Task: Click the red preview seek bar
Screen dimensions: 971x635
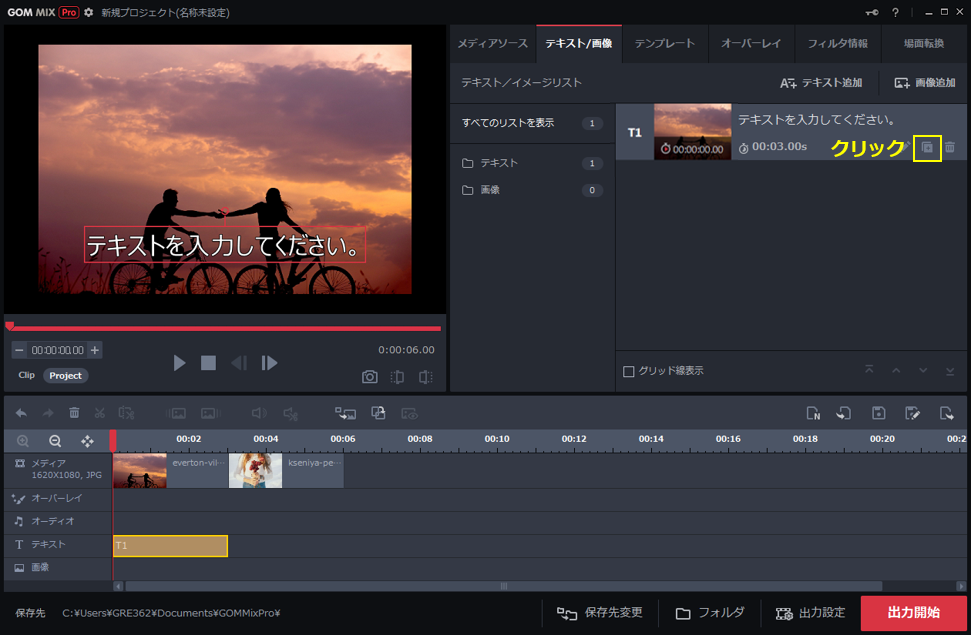Action: (x=225, y=328)
